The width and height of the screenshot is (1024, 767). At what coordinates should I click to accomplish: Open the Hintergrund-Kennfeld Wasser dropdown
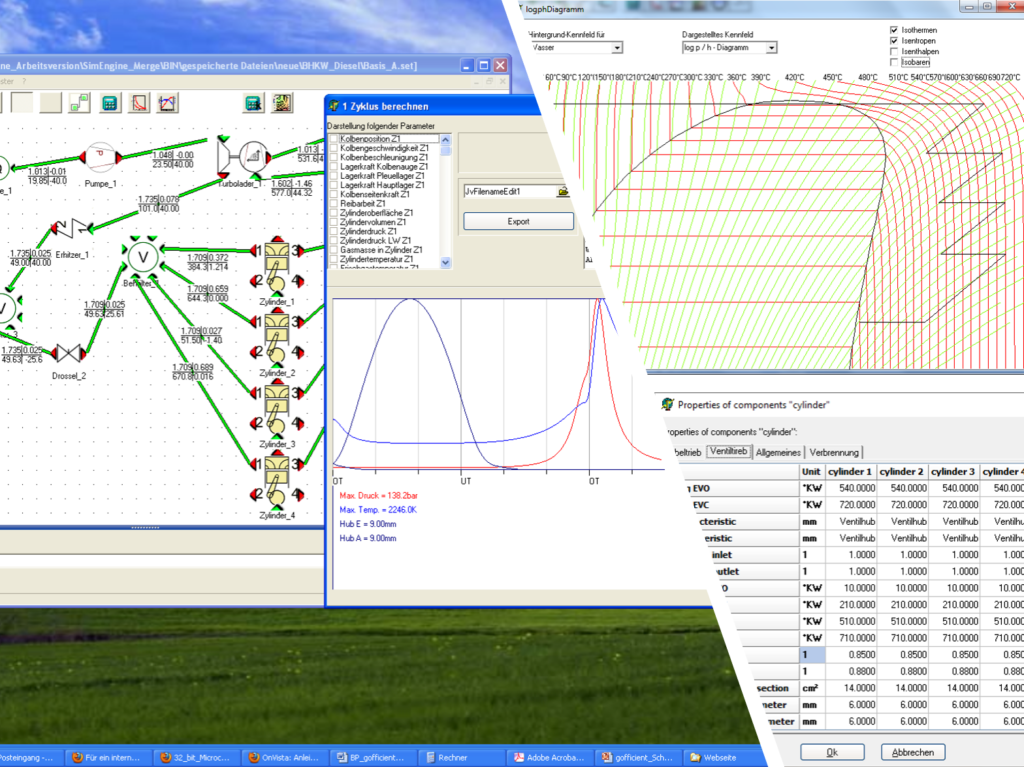616,48
